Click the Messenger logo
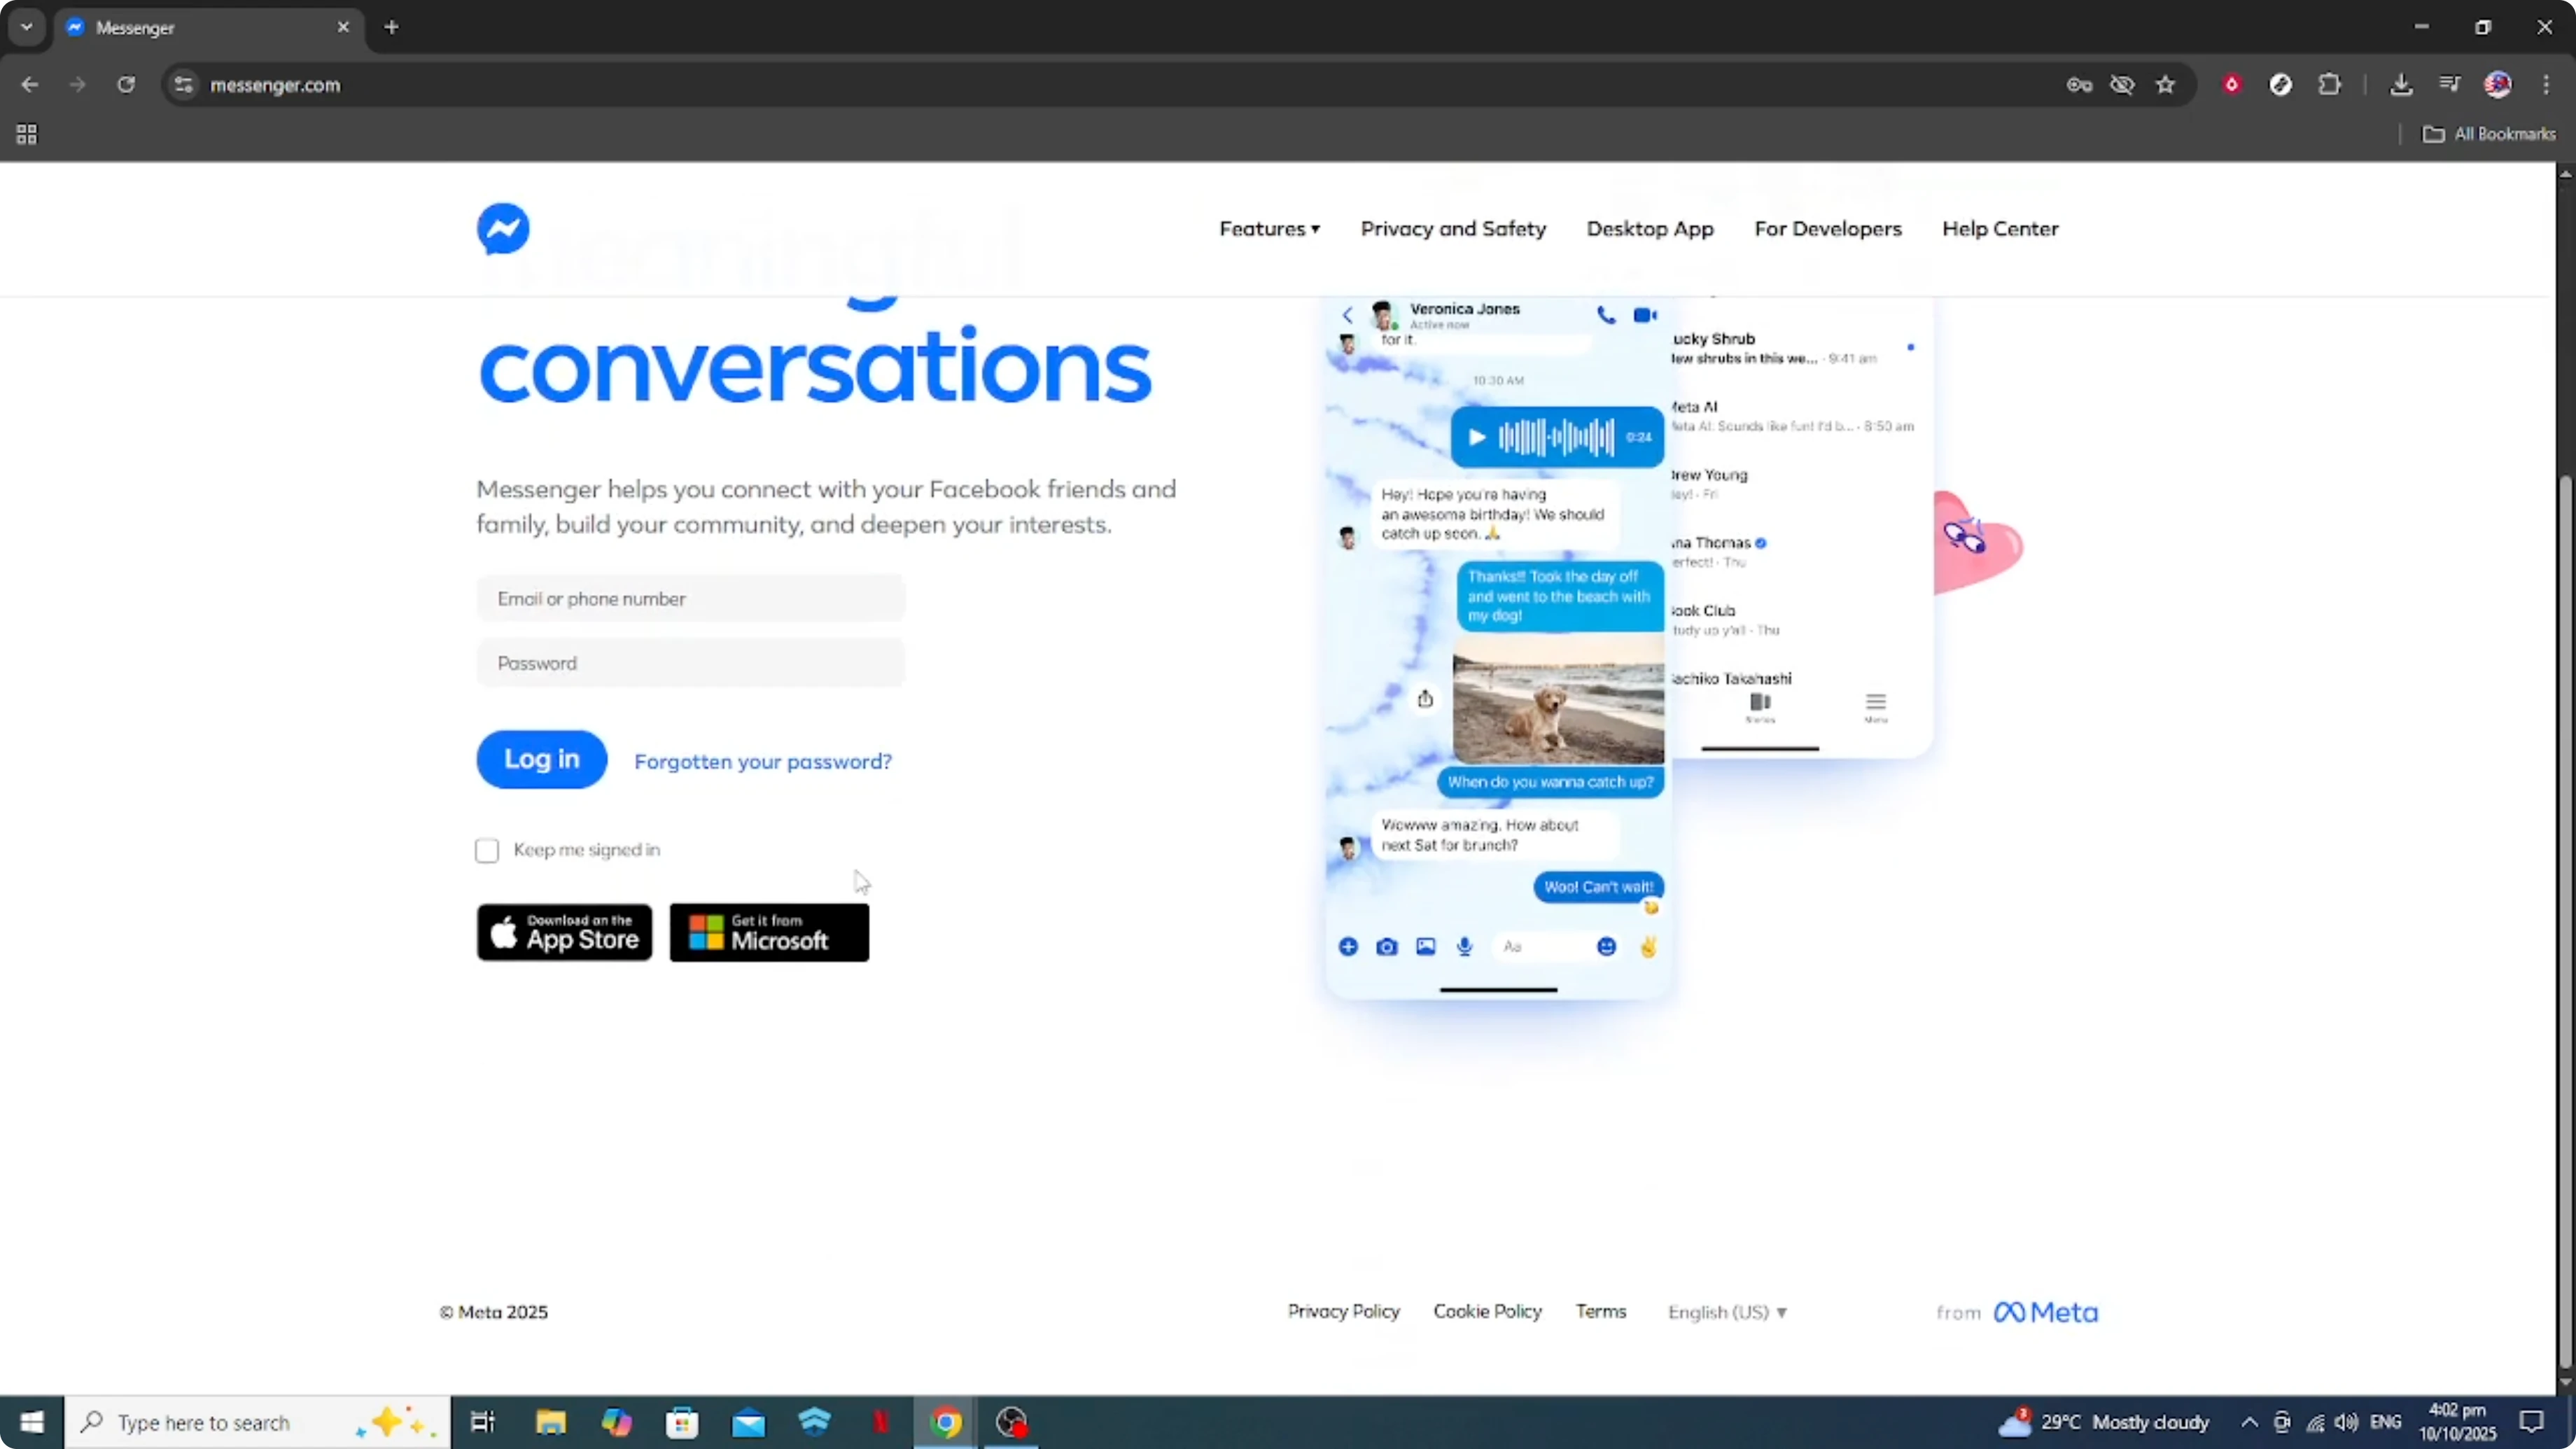 (503, 229)
